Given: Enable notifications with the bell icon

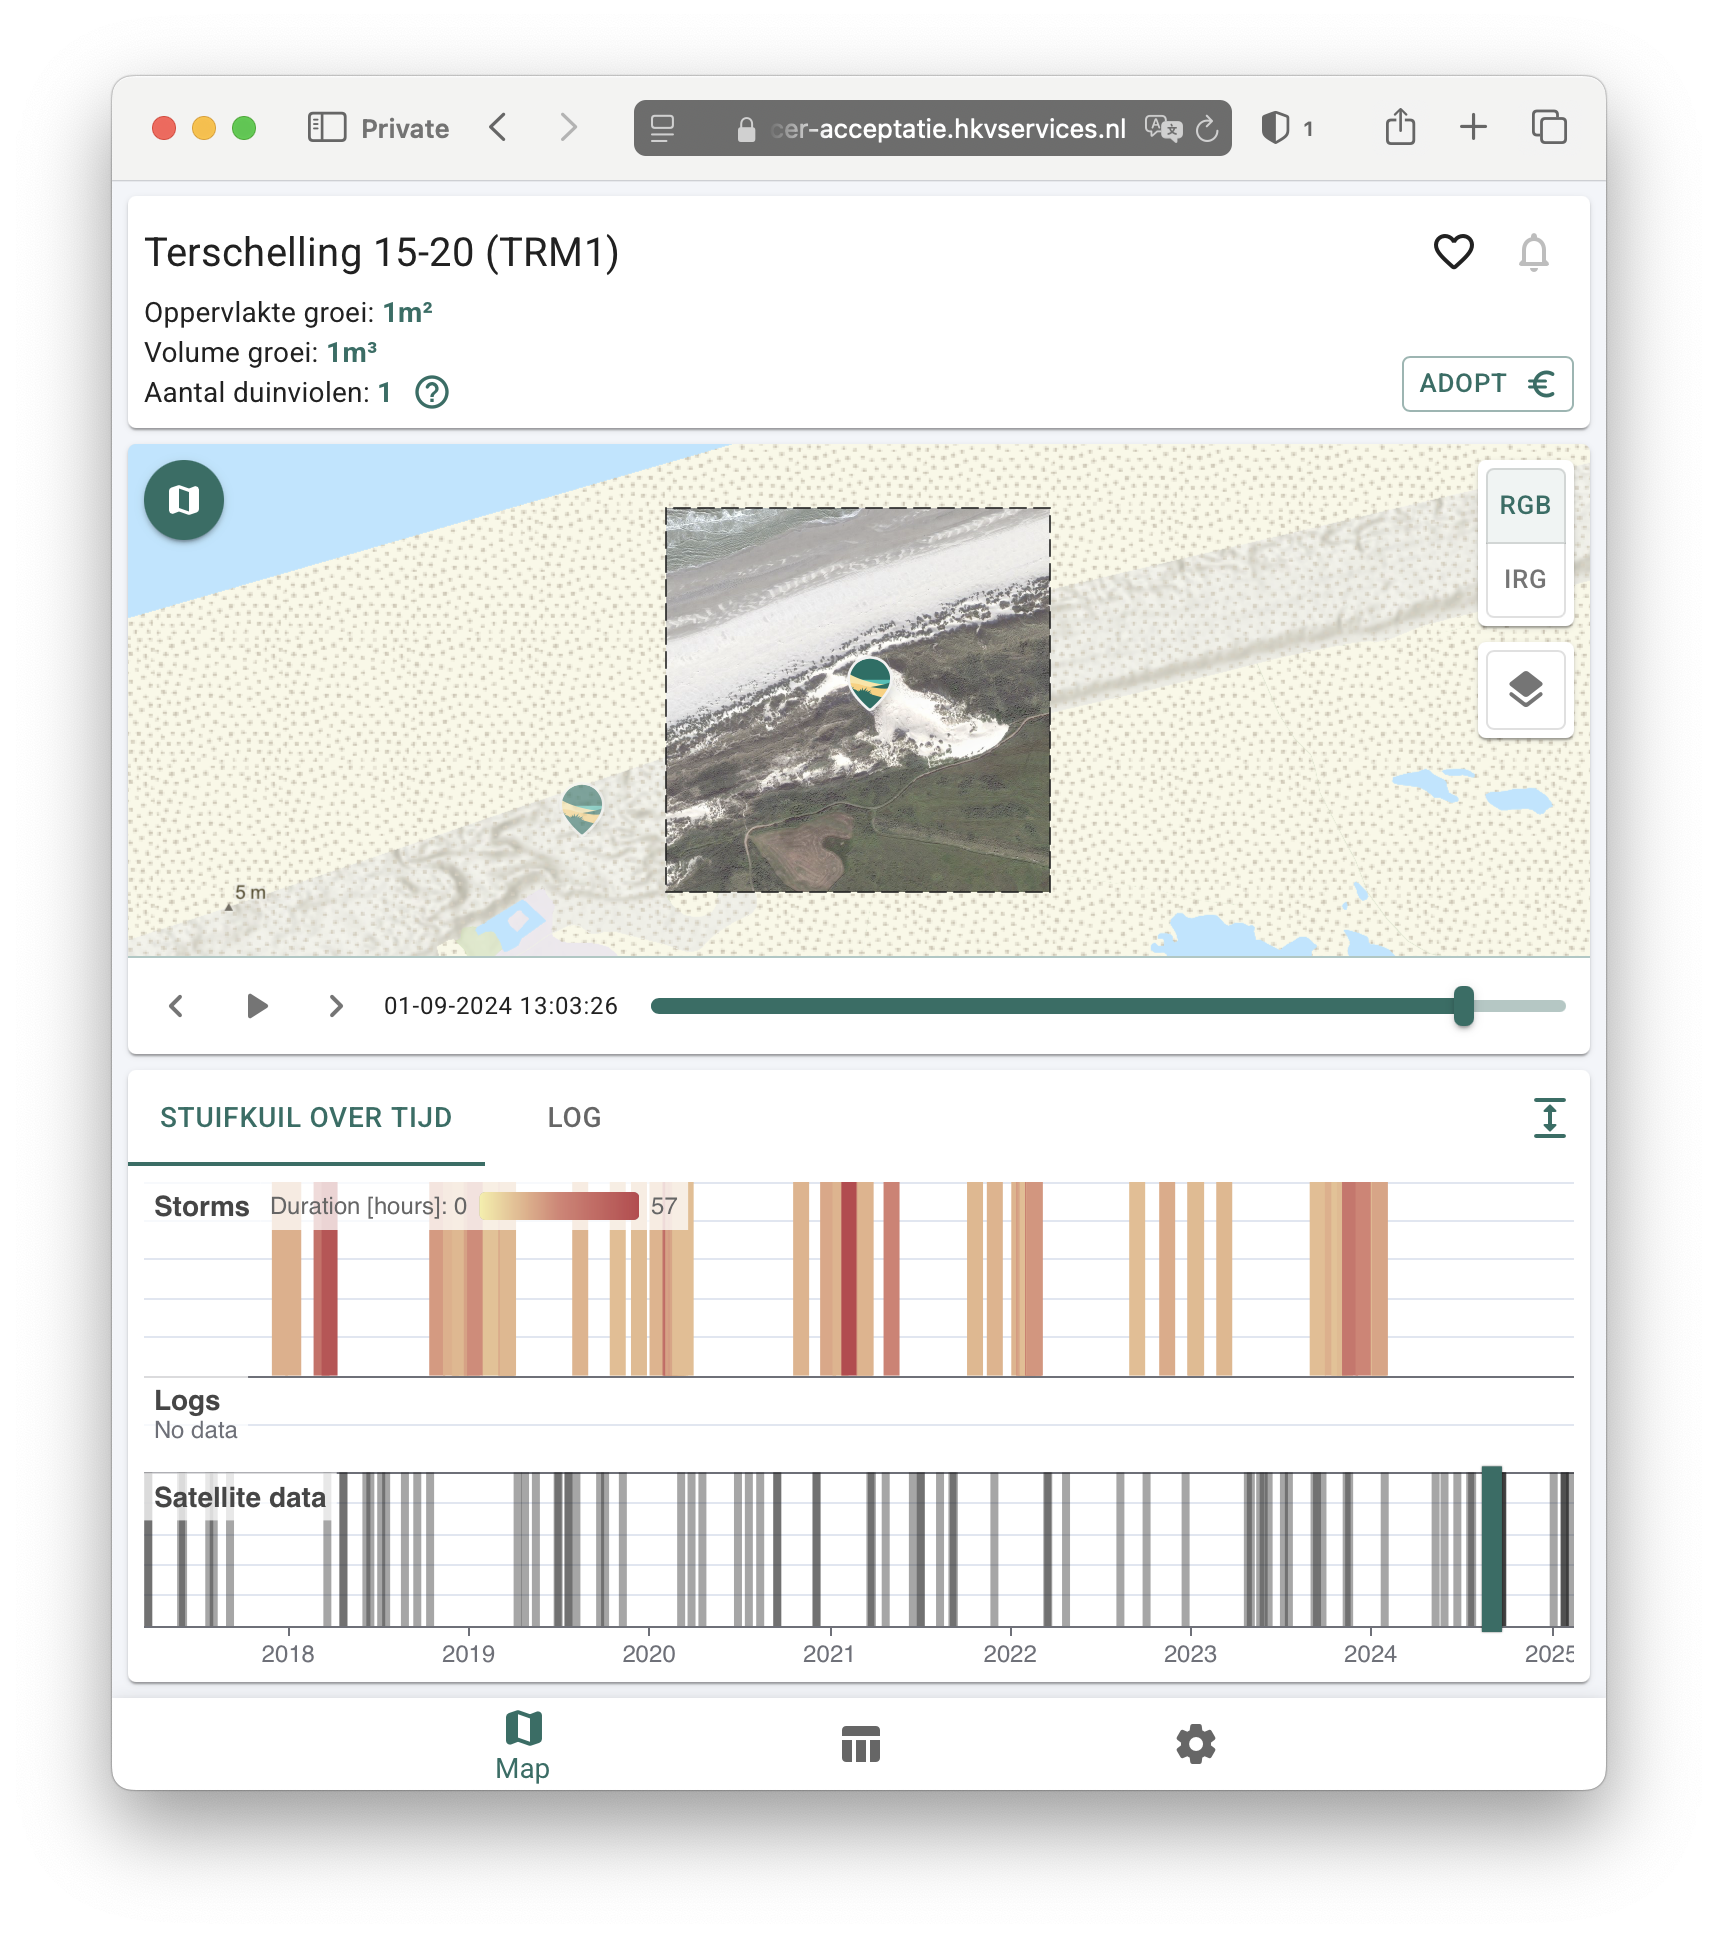Looking at the screenshot, I should tap(1533, 252).
